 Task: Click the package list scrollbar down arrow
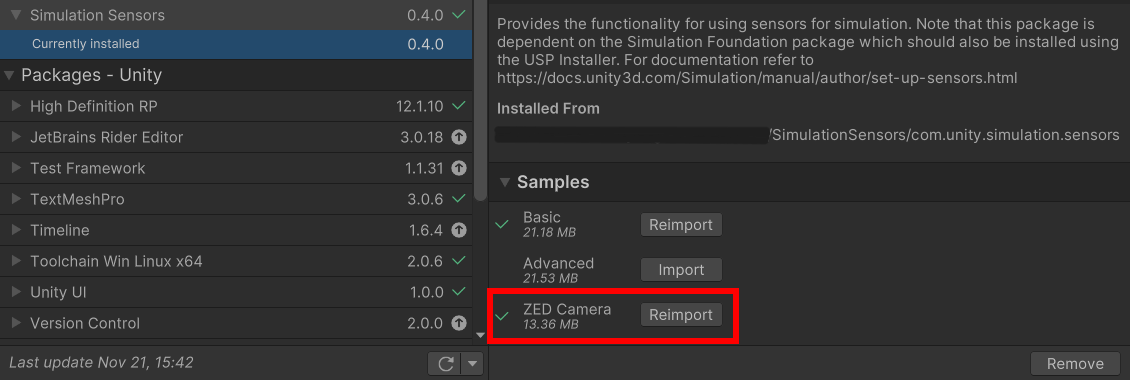click(481, 335)
